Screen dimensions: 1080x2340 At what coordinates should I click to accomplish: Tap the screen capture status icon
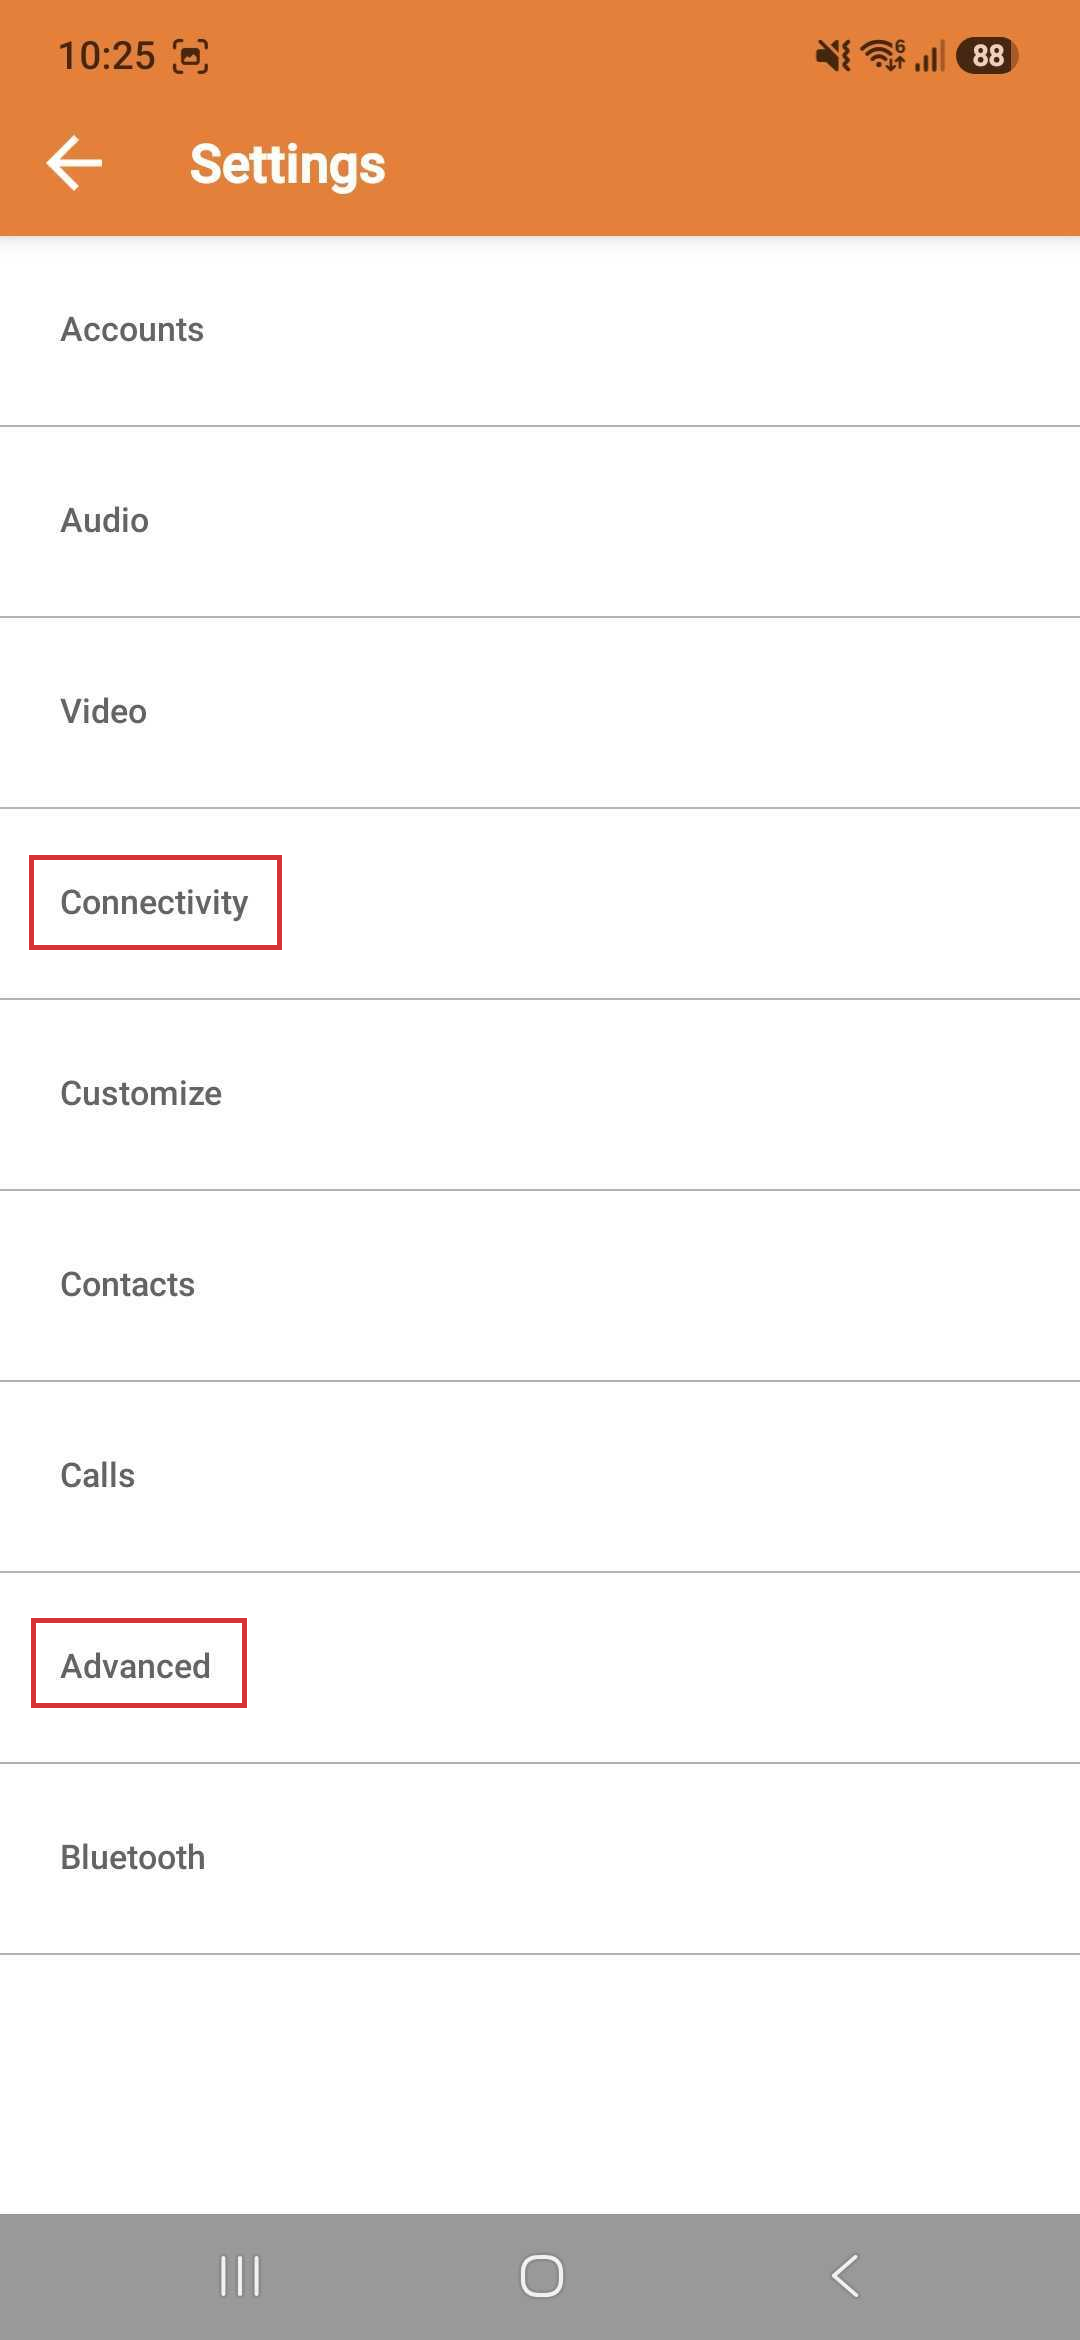point(190,56)
